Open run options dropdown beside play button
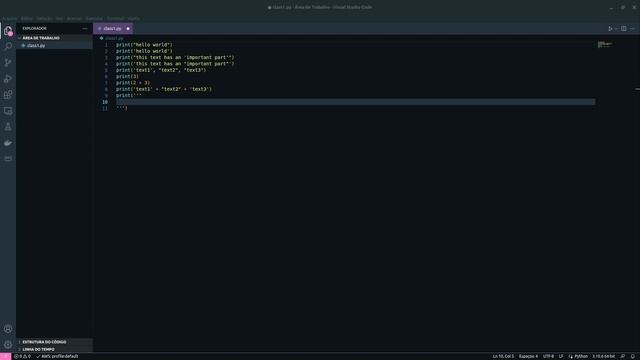Image resolution: width=640 pixels, height=360 pixels. (x=616, y=29)
